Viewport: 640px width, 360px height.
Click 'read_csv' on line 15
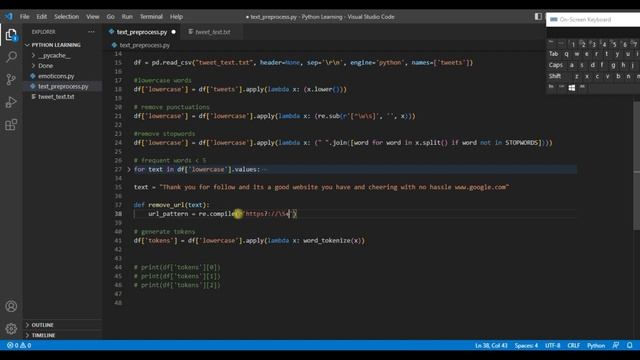[x=177, y=62]
